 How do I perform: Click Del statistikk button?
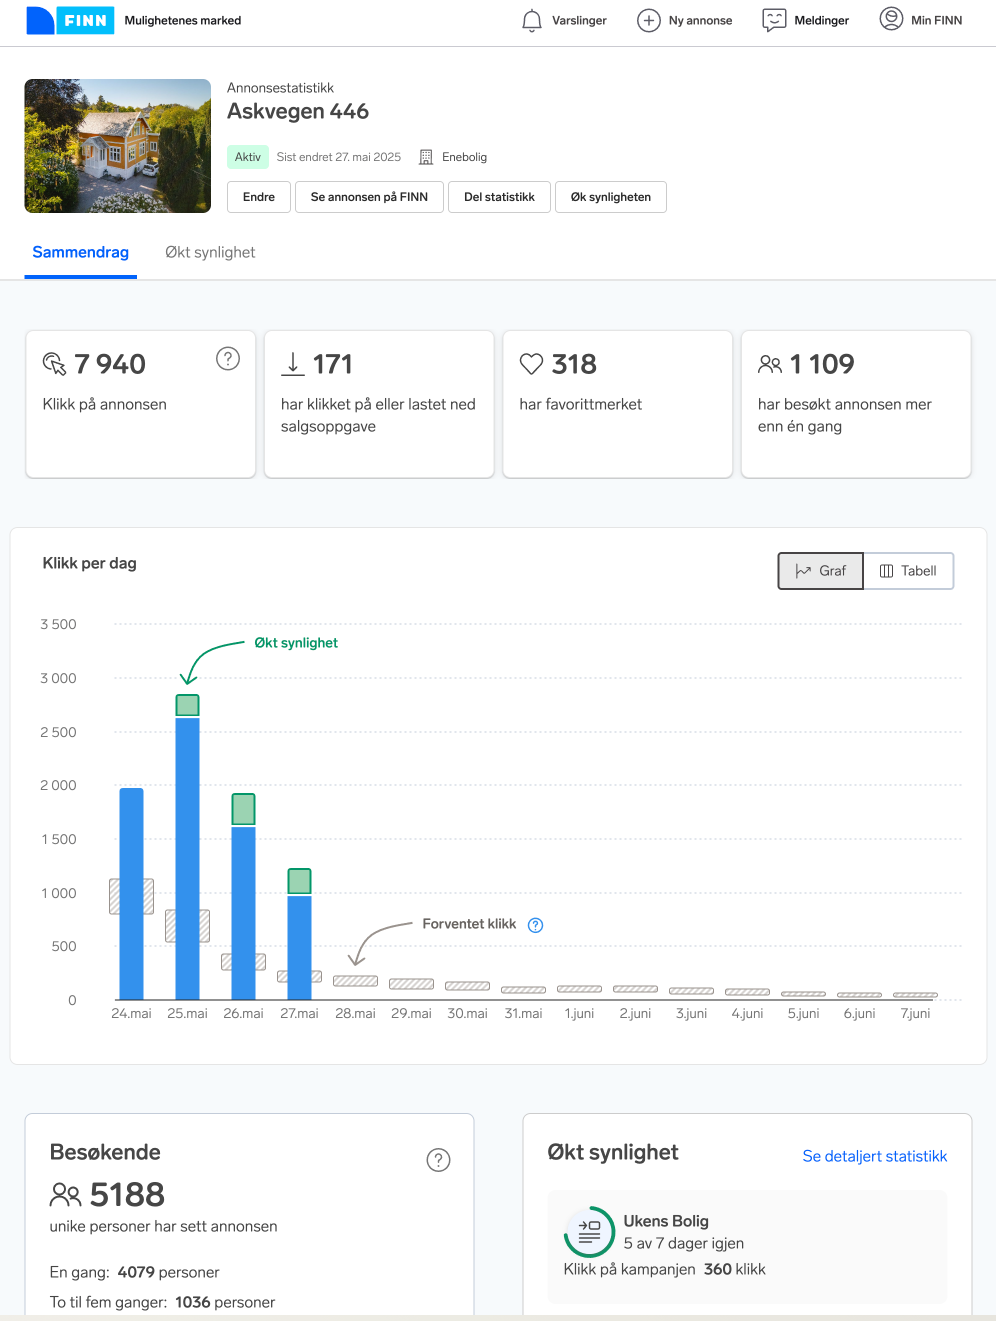point(499,197)
